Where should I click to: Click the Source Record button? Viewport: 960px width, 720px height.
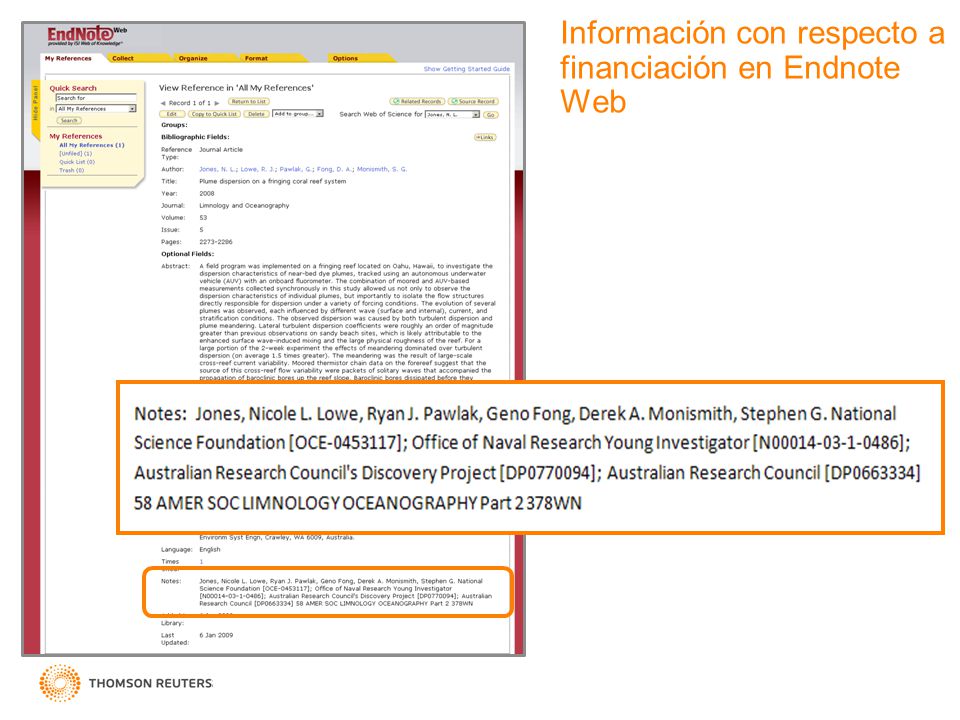point(473,102)
